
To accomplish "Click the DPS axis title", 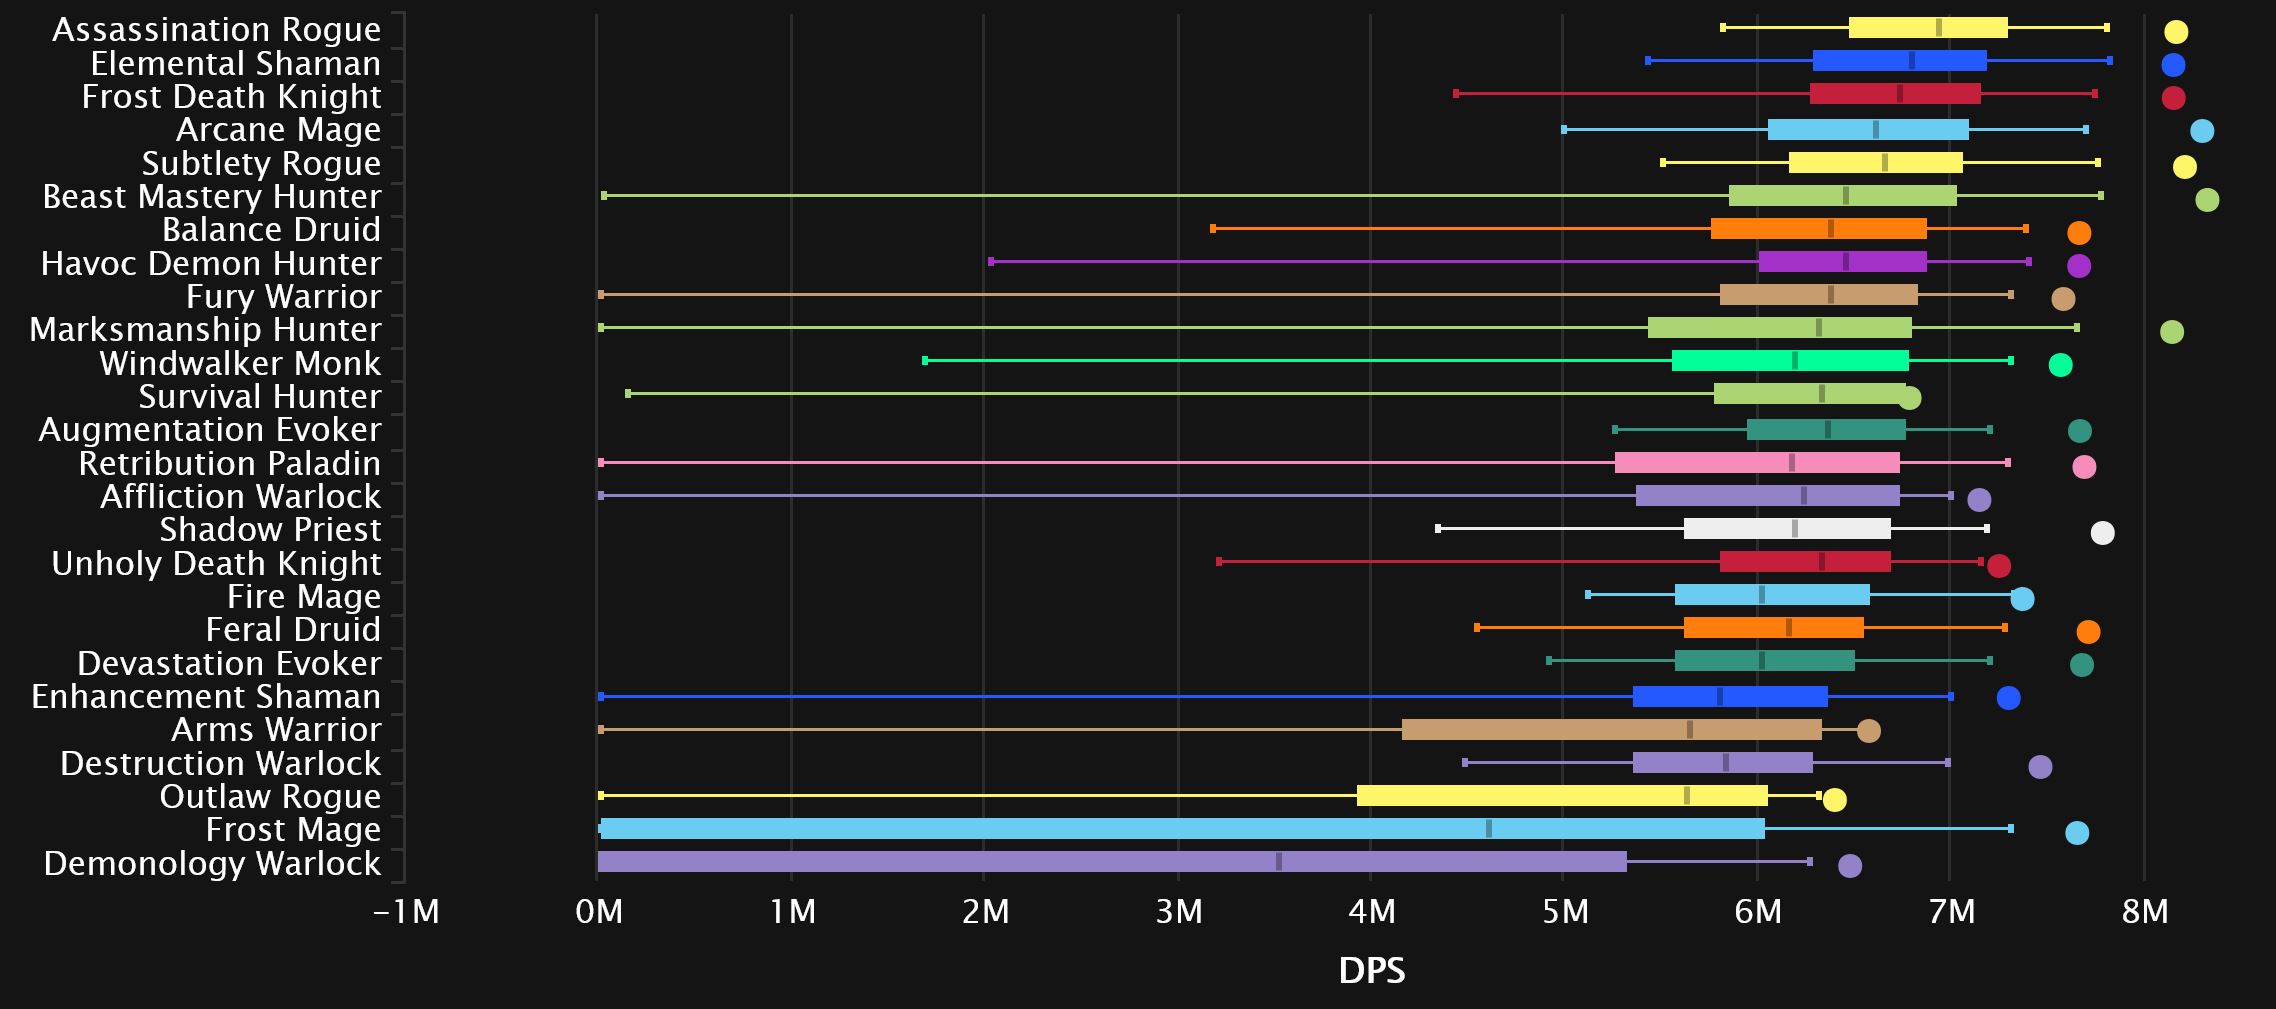I will (1371, 970).
